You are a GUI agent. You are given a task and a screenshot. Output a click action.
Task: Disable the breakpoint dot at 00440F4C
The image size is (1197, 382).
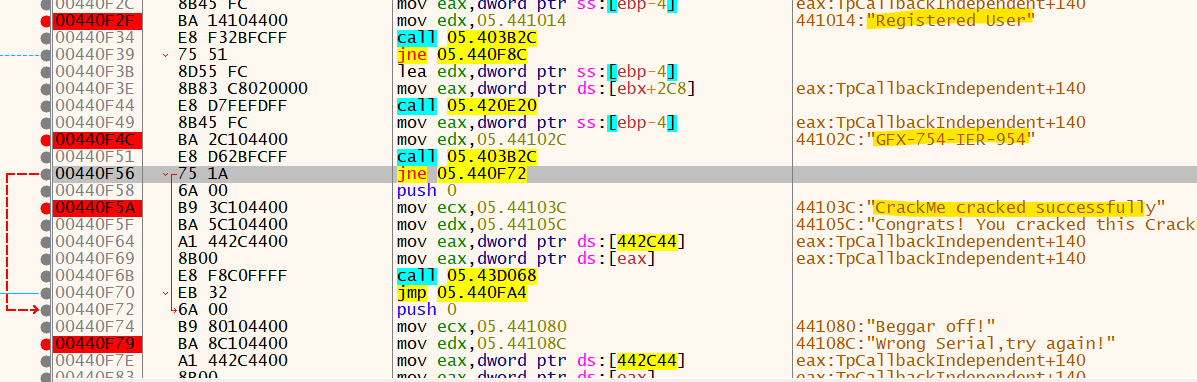46,140
